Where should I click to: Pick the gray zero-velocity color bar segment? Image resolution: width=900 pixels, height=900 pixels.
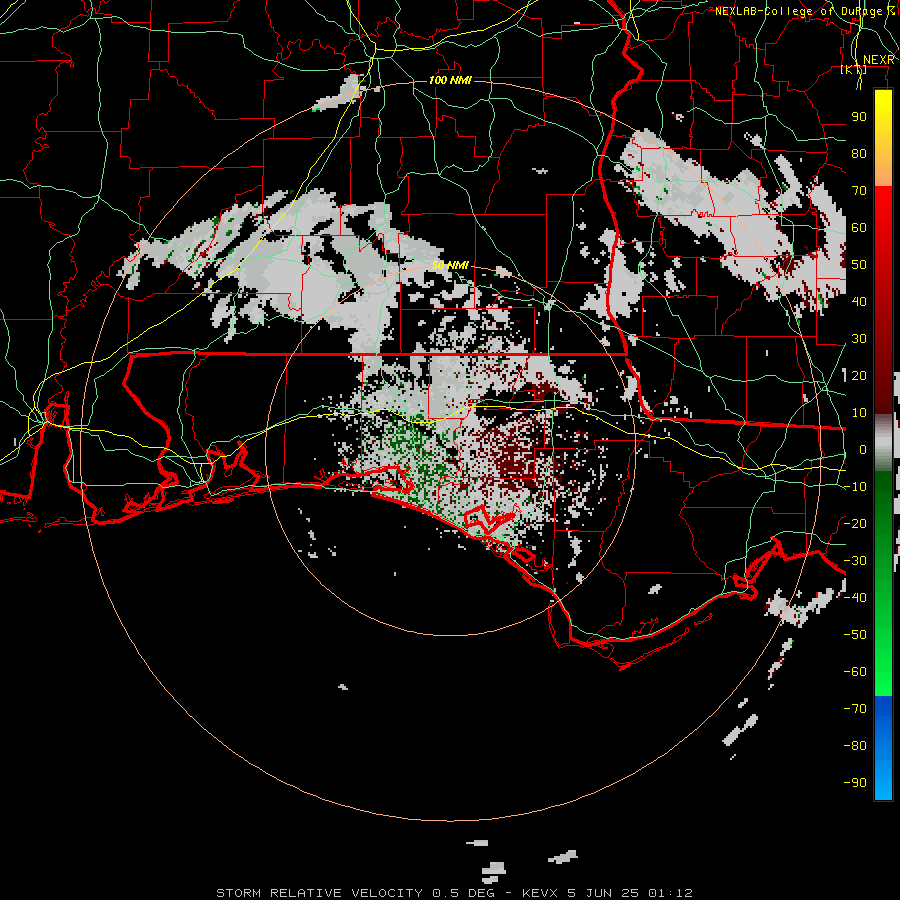point(883,442)
